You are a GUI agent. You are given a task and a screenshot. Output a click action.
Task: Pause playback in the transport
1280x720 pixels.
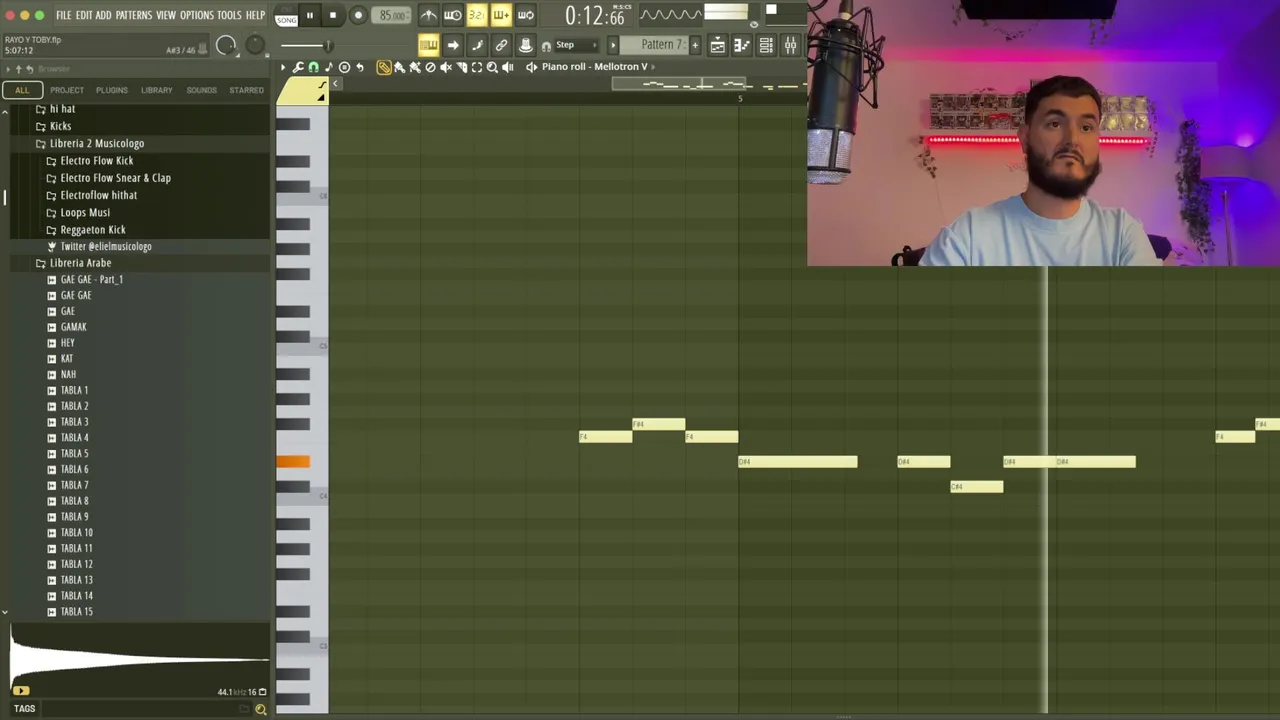coord(310,15)
